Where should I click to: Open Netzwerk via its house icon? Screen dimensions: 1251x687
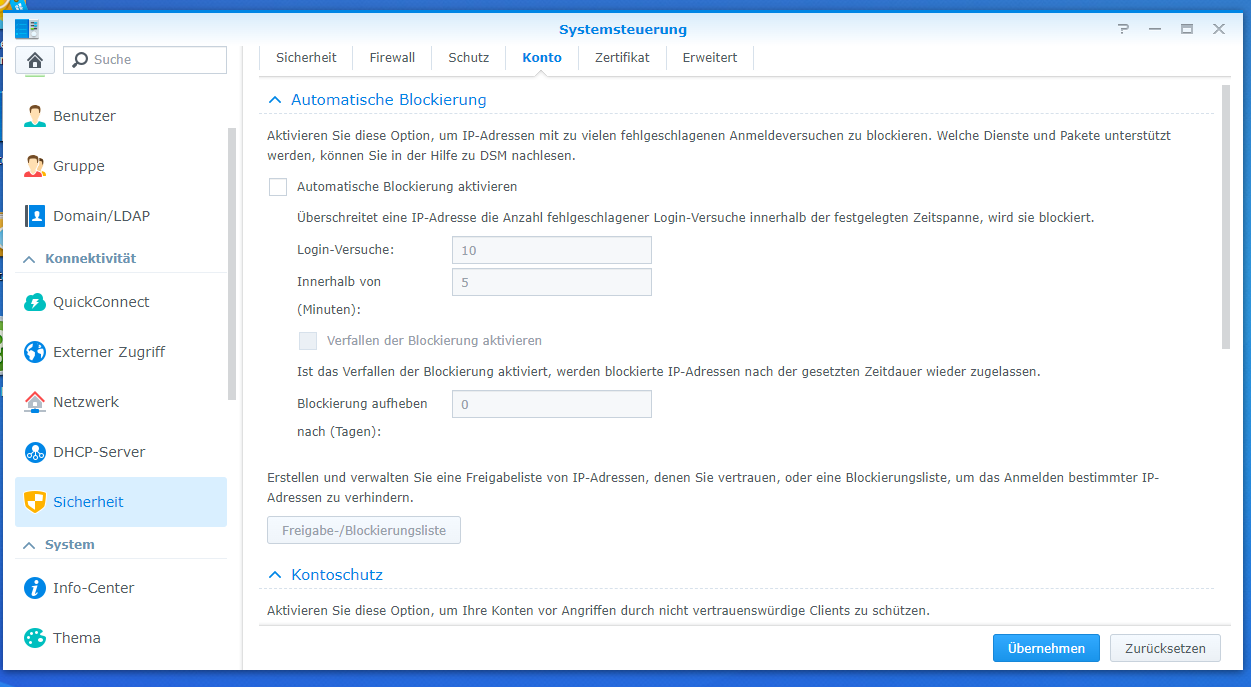click(x=35, y=402)
